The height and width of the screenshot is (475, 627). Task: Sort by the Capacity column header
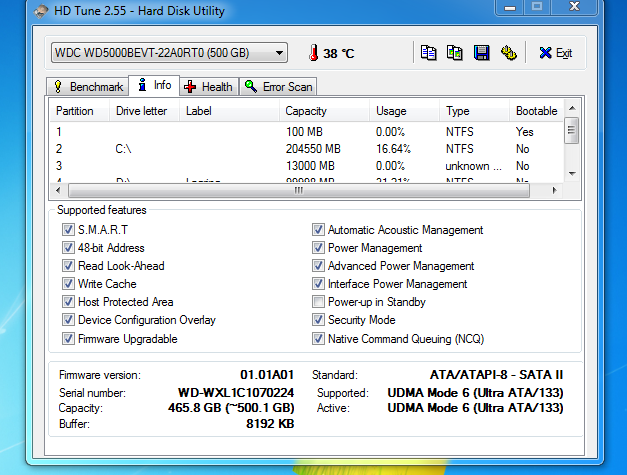[324, 111]
